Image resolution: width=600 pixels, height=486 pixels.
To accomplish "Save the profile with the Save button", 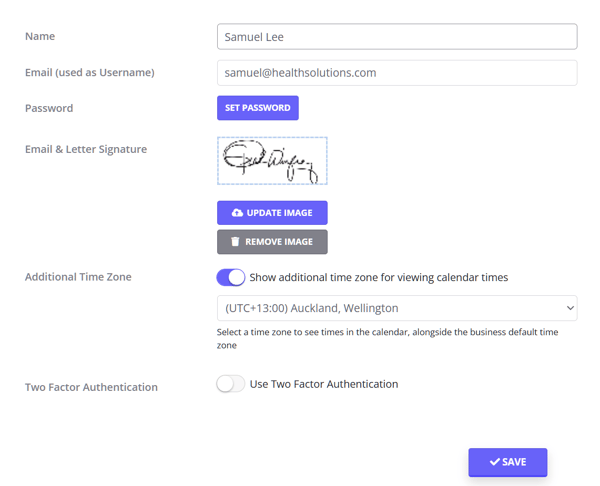I will 508,462.
